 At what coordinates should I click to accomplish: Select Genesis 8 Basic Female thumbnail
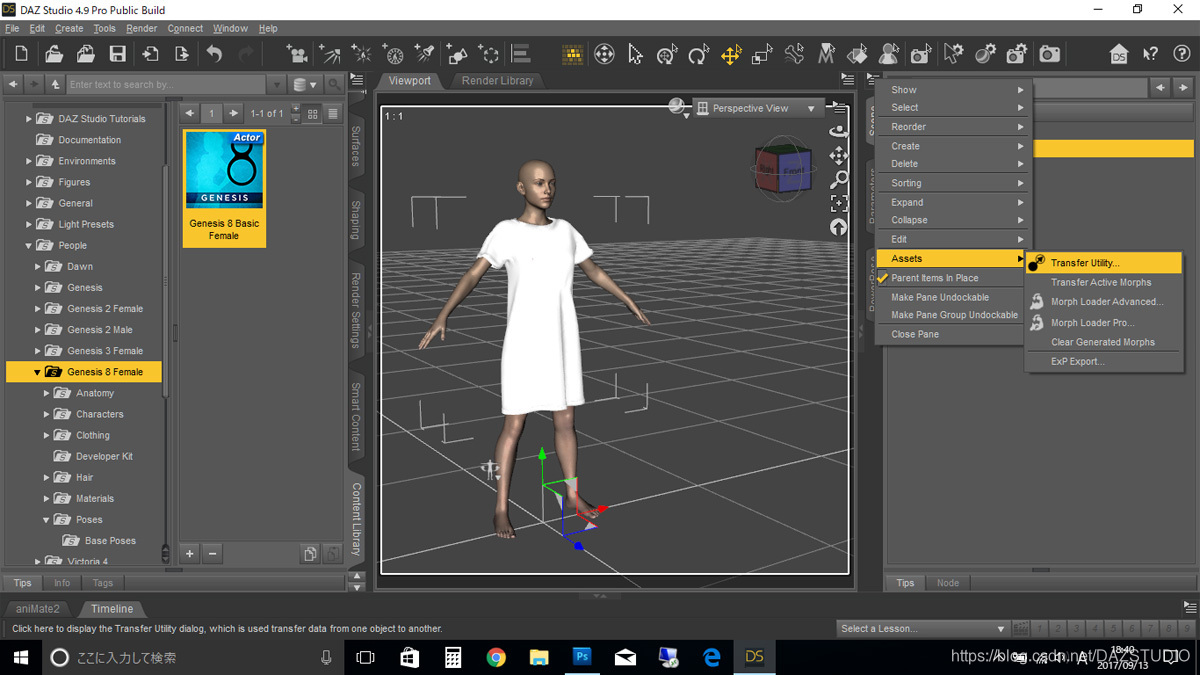coord(224,188)
